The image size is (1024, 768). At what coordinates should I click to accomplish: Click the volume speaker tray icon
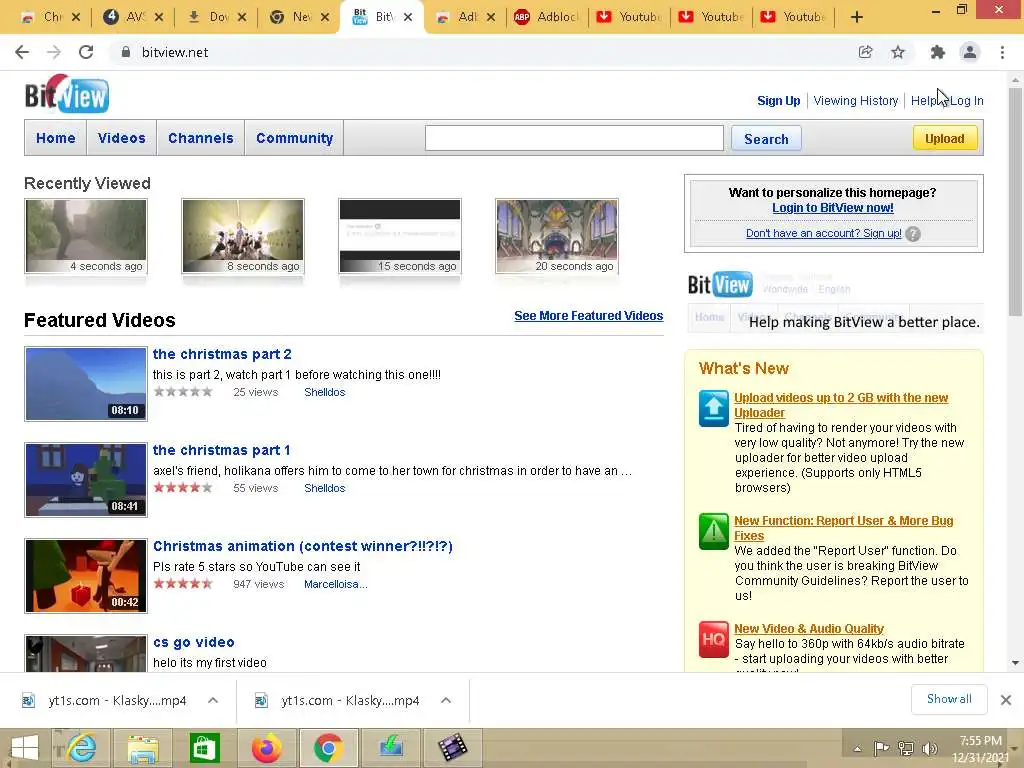tap(930, 749)
